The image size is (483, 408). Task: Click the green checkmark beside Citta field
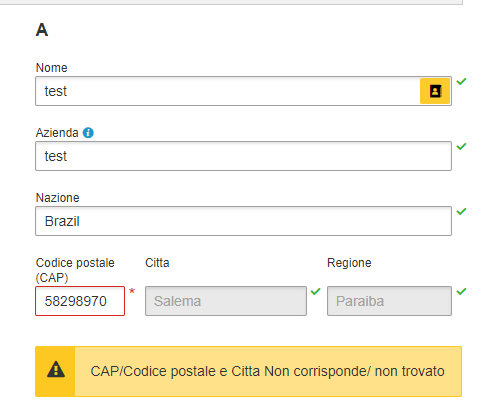pos(315,291)
